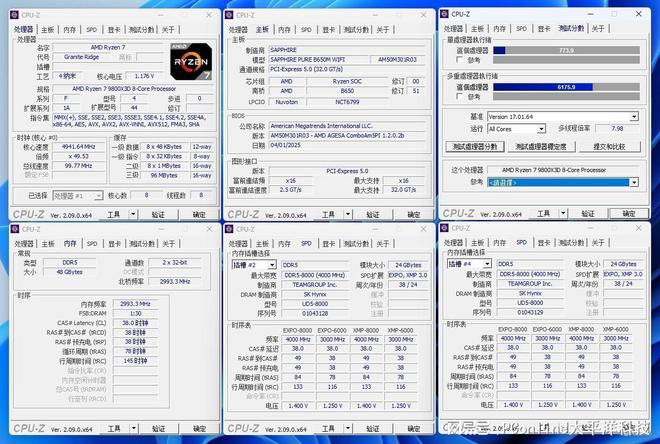660x444 pixels.
Task: Switch to the 关于 tab in the slot #4 SPD window
Action: (598, 243)
